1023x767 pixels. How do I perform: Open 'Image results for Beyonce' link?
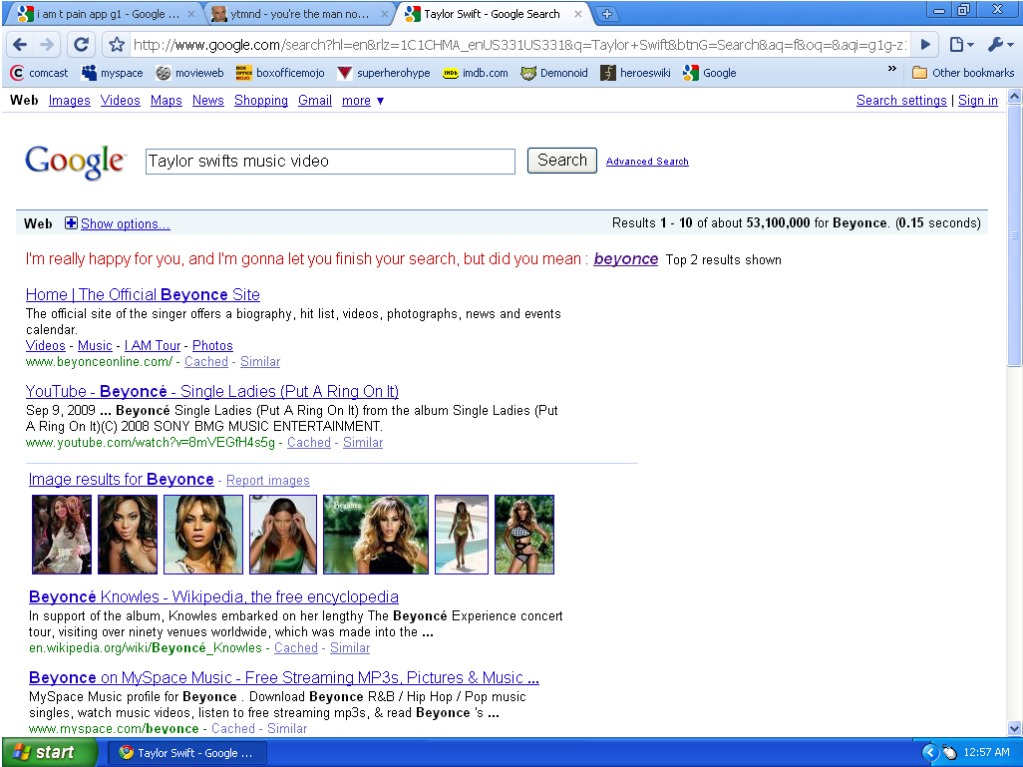(x=121, y=479)
